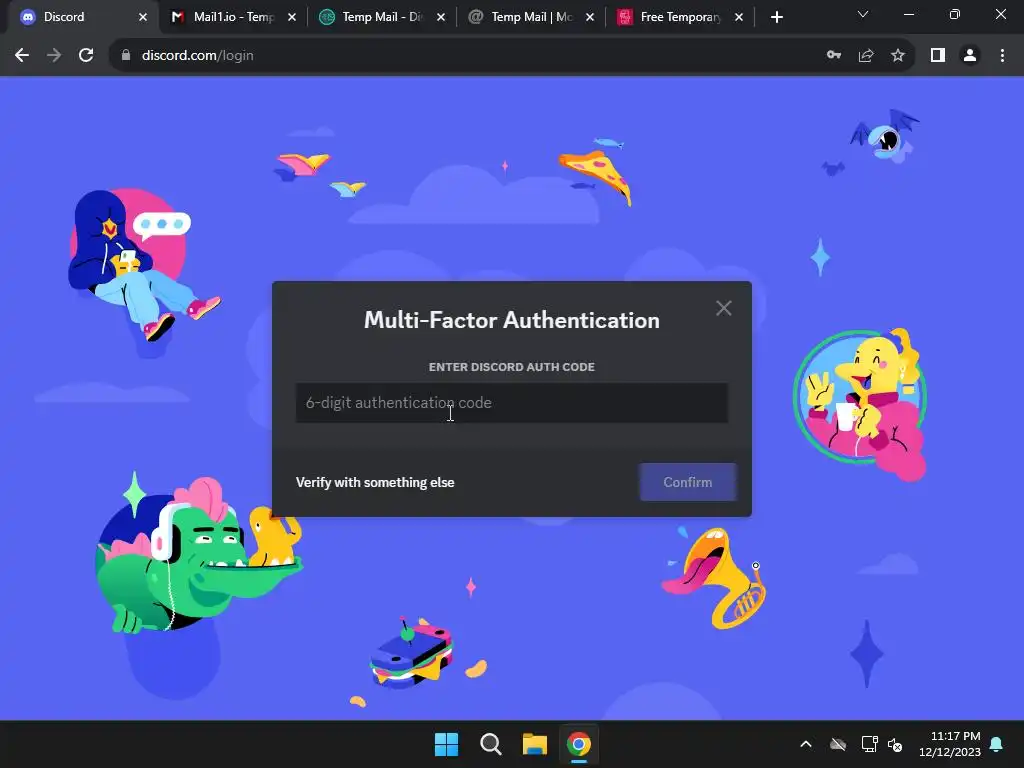Open the Windows Start menu
1024x768 pixels.
(447, 744)
